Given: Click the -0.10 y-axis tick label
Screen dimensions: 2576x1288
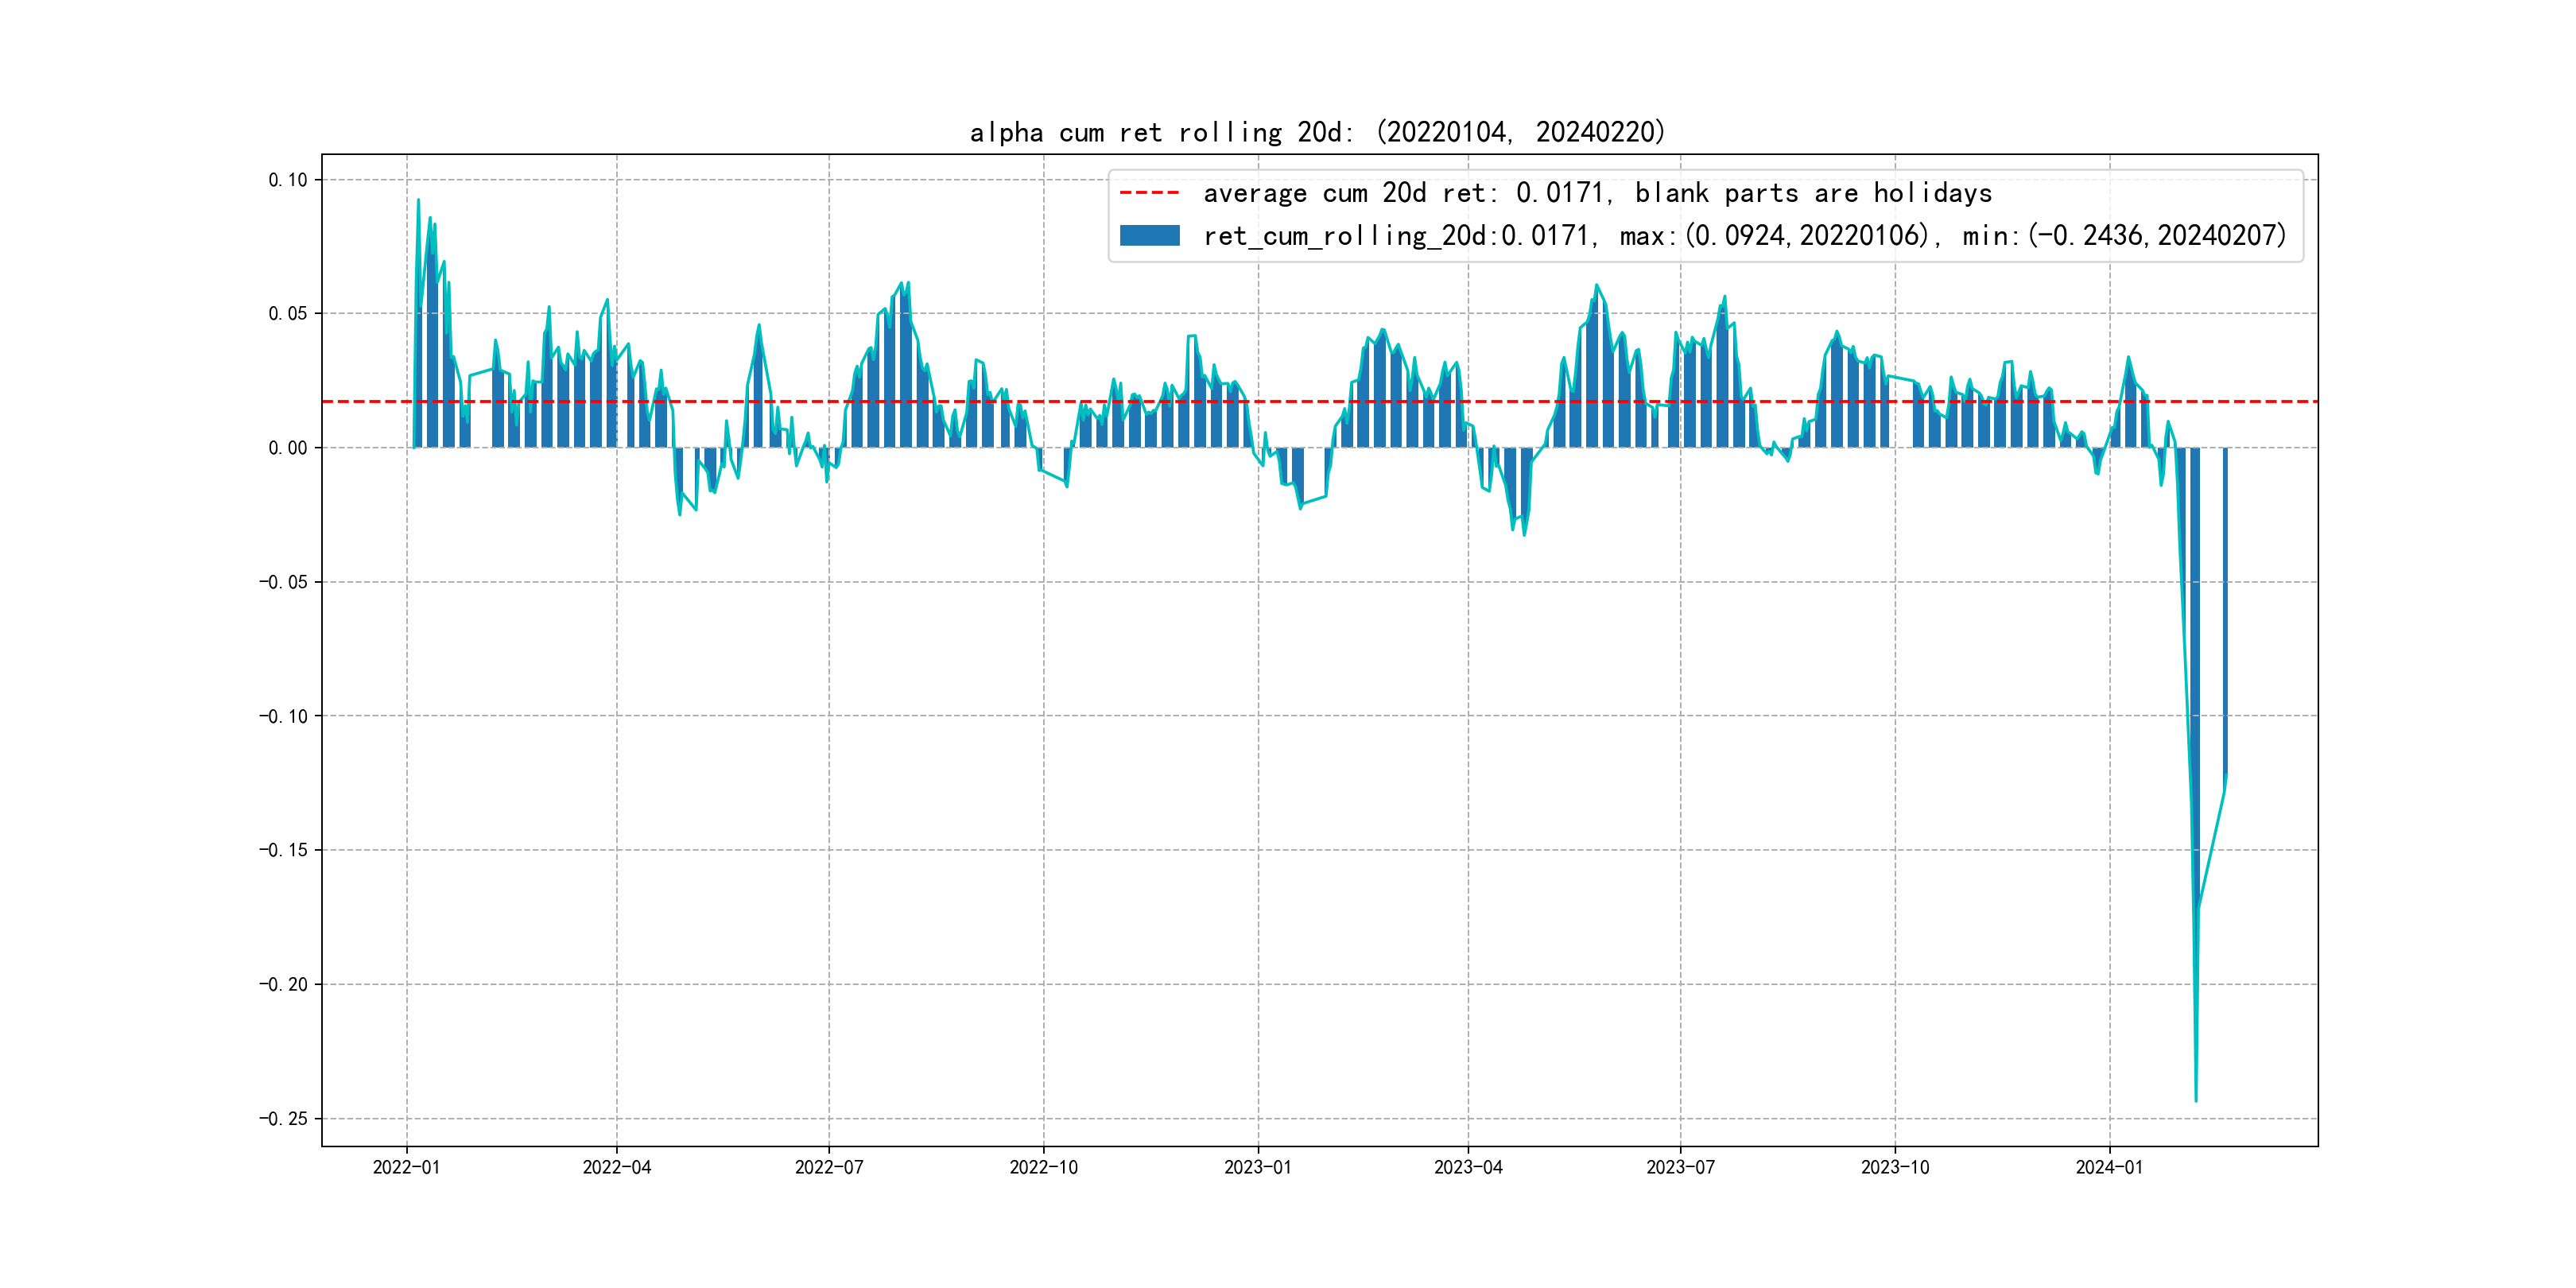Looking at the screenshot, I should click(x=283, y=716).
